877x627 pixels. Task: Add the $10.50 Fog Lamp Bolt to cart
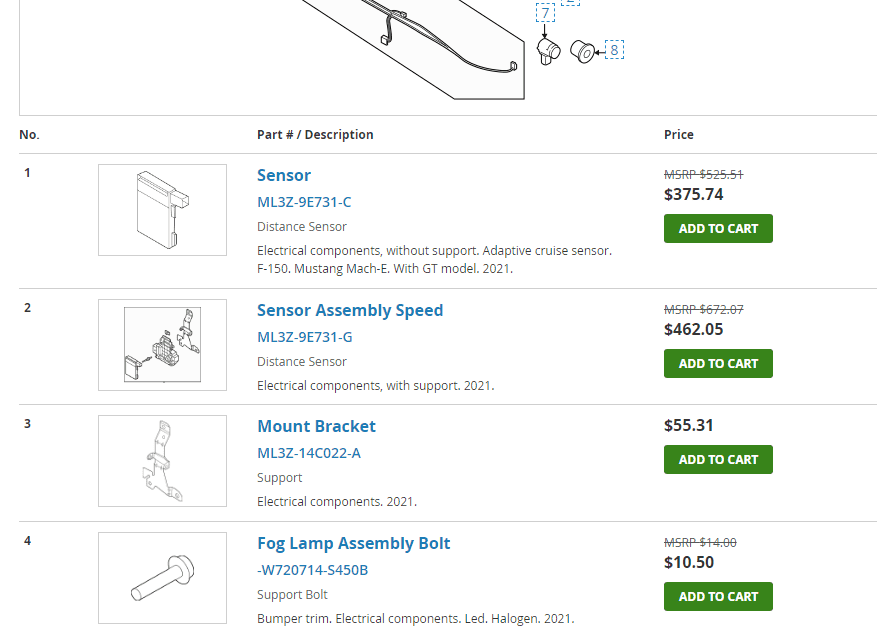tap(718, 596)
